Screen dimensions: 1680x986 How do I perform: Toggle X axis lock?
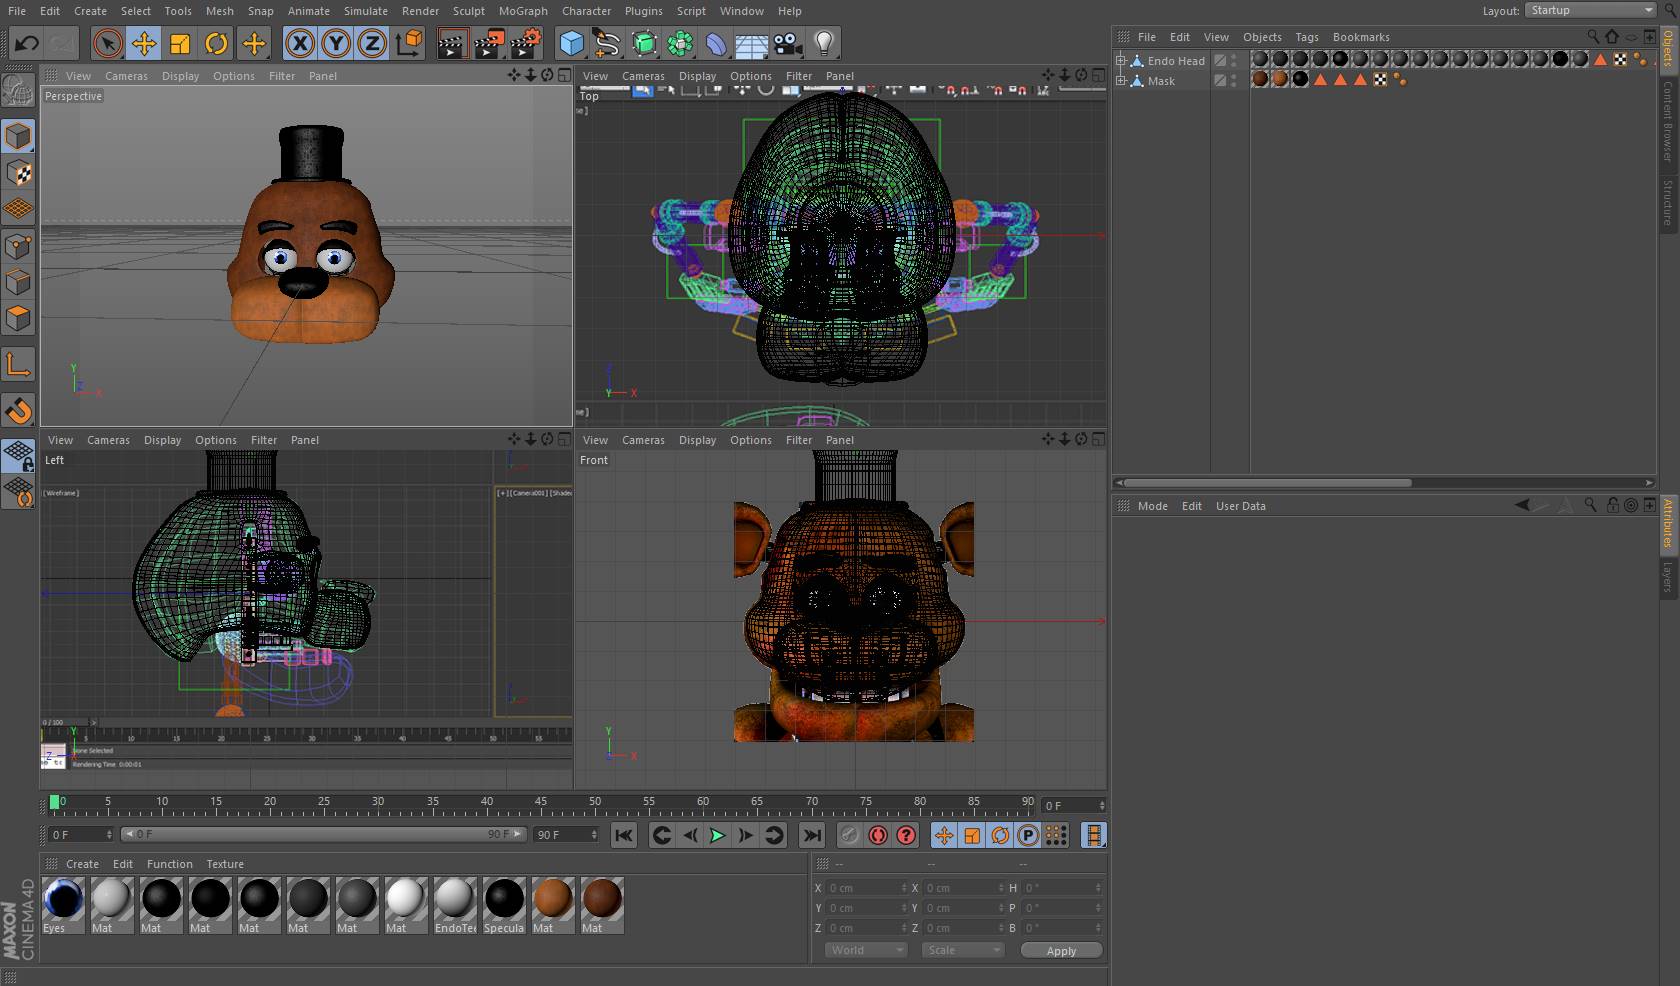pos(299,43)
